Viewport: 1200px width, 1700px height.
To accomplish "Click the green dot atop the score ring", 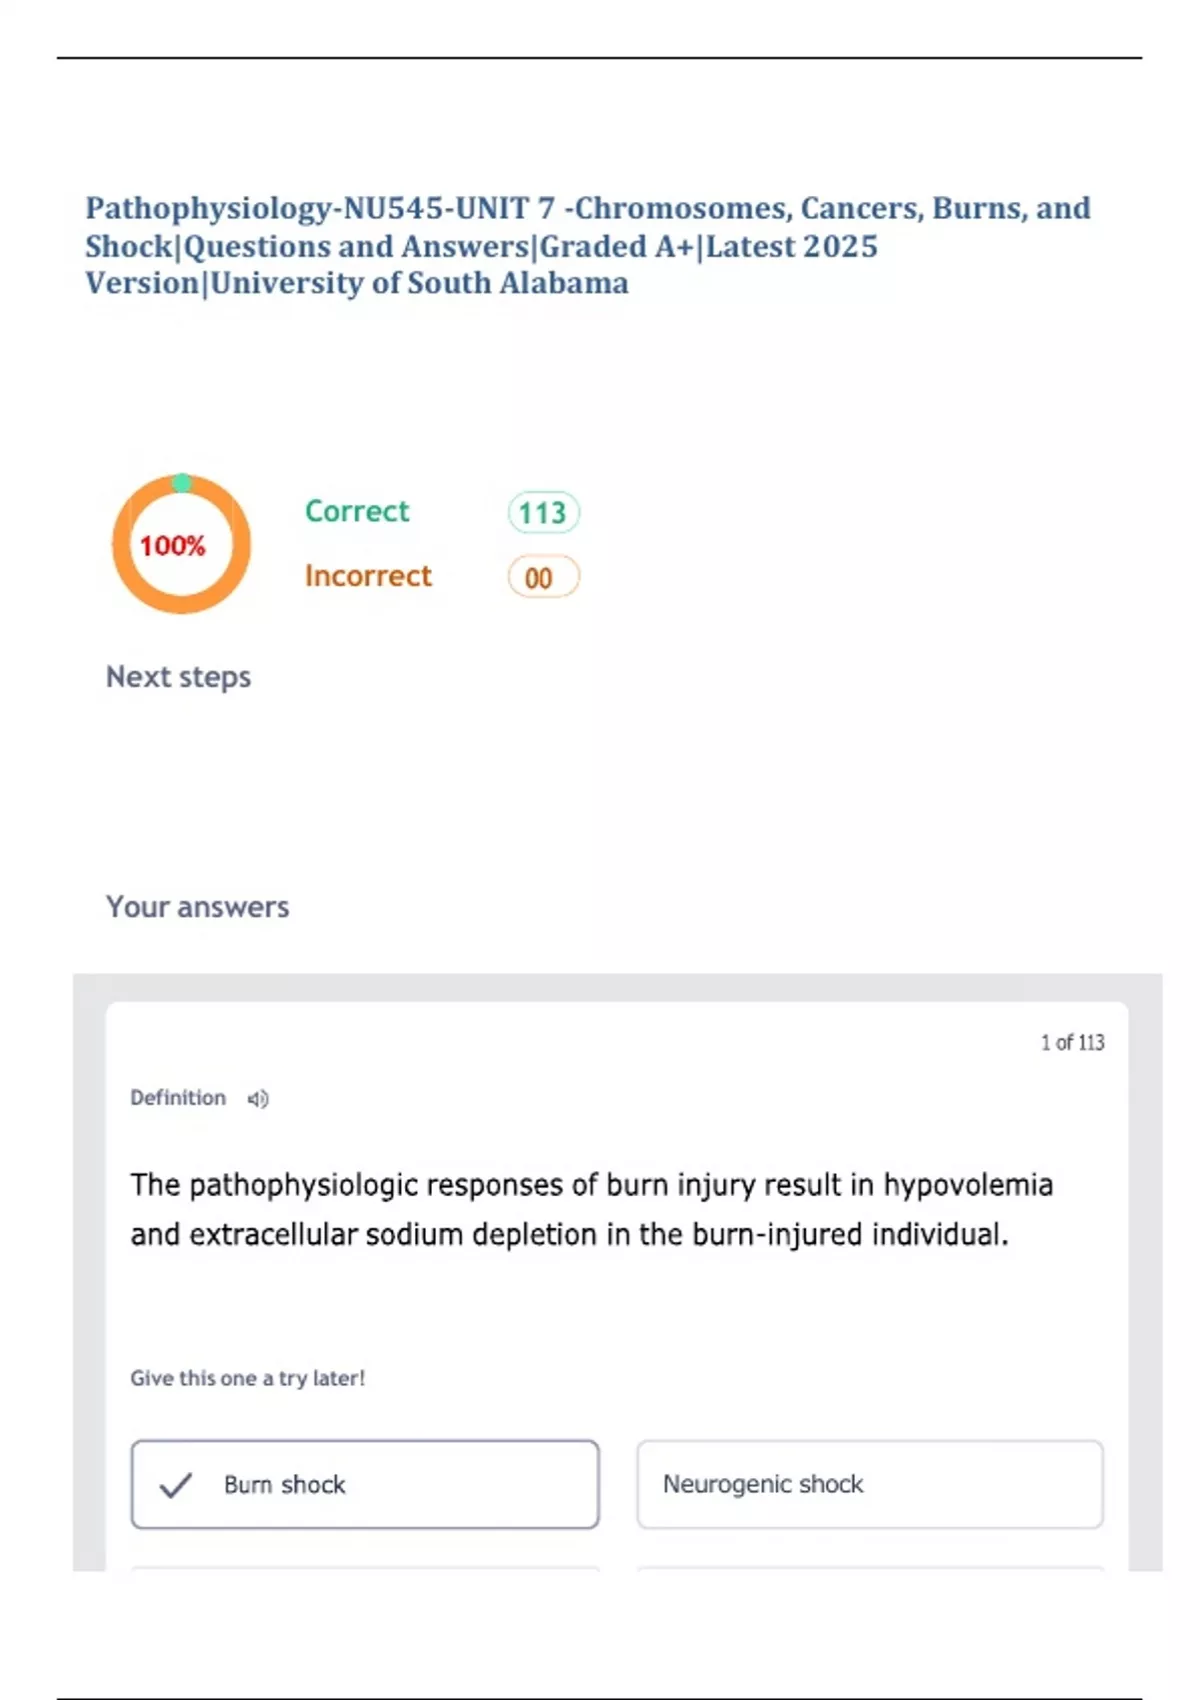I will click(182, 483).
